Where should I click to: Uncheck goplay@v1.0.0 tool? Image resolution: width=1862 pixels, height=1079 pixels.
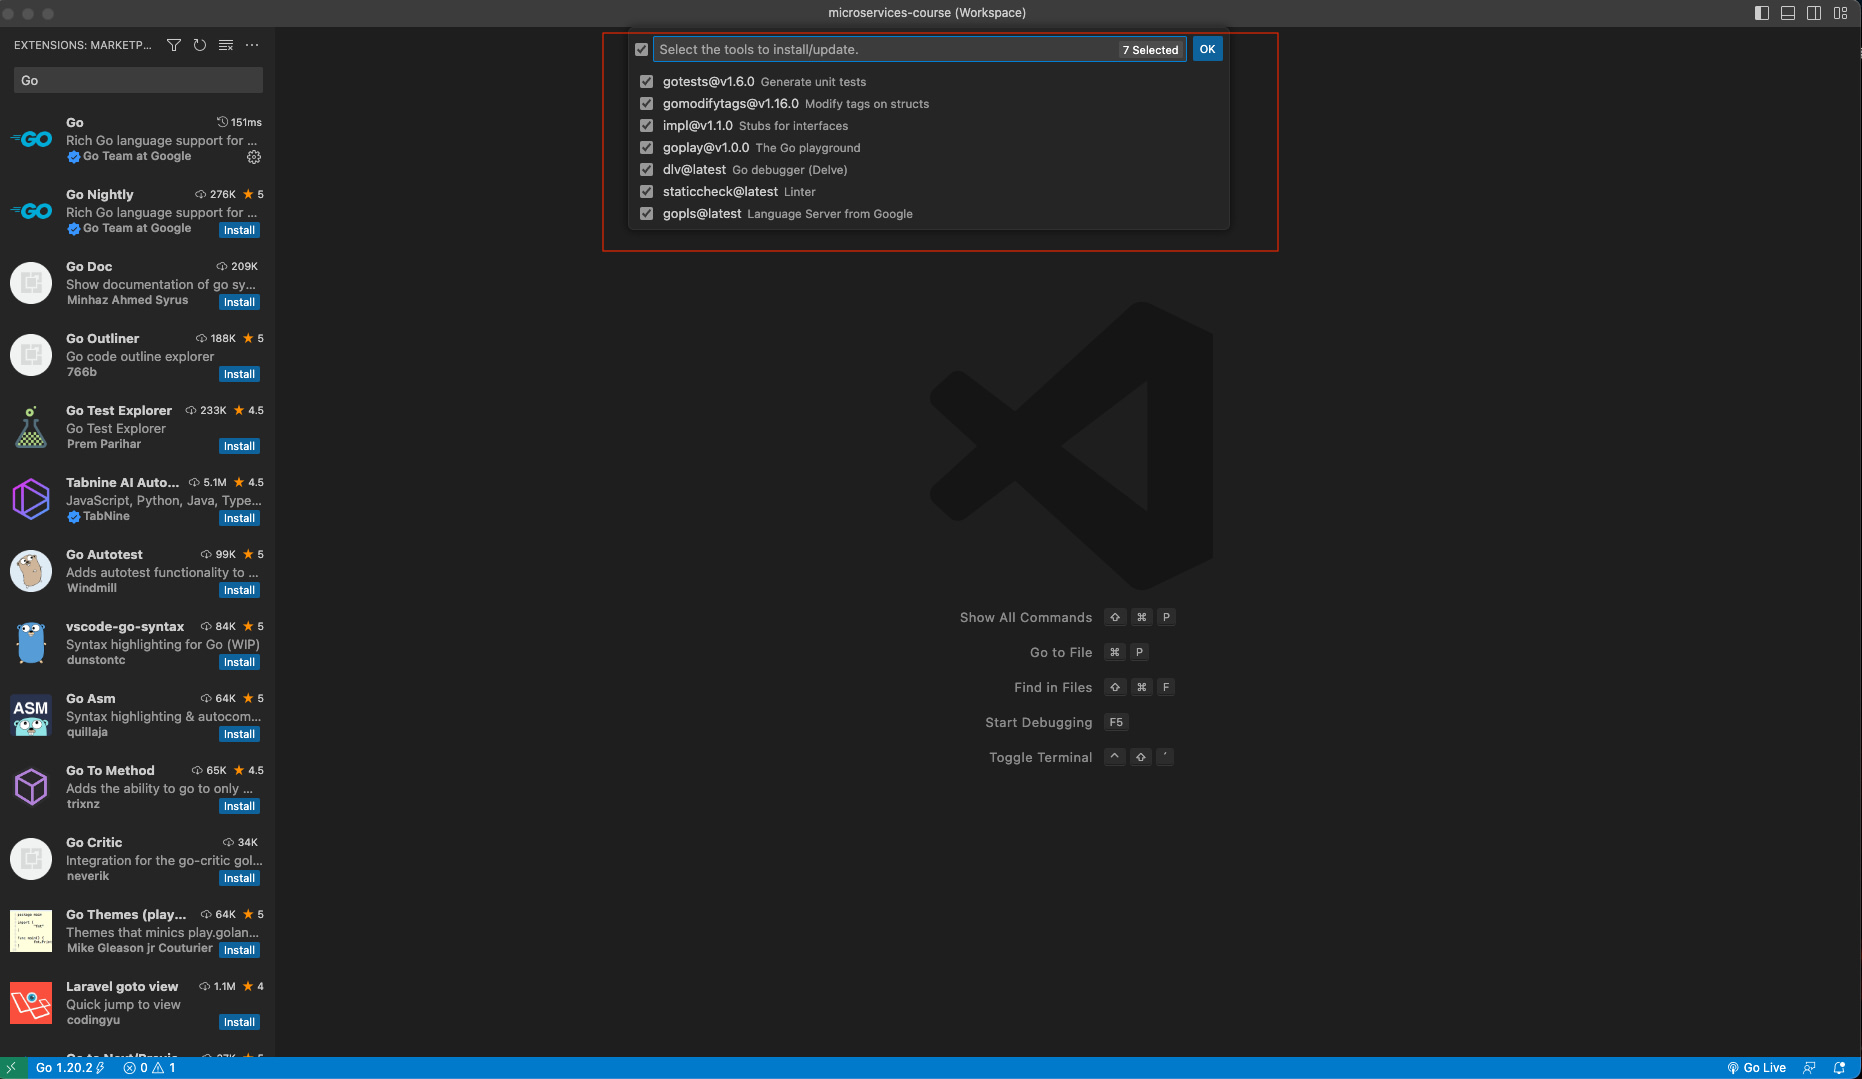[647, 148]
